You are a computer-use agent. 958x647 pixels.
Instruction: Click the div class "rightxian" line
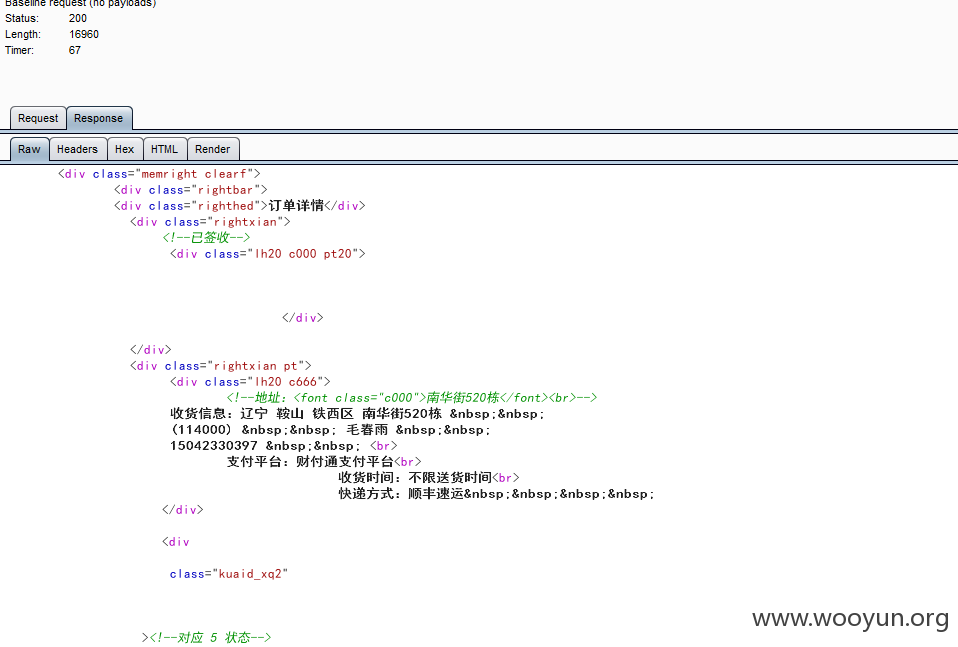(x=210, y=222)
